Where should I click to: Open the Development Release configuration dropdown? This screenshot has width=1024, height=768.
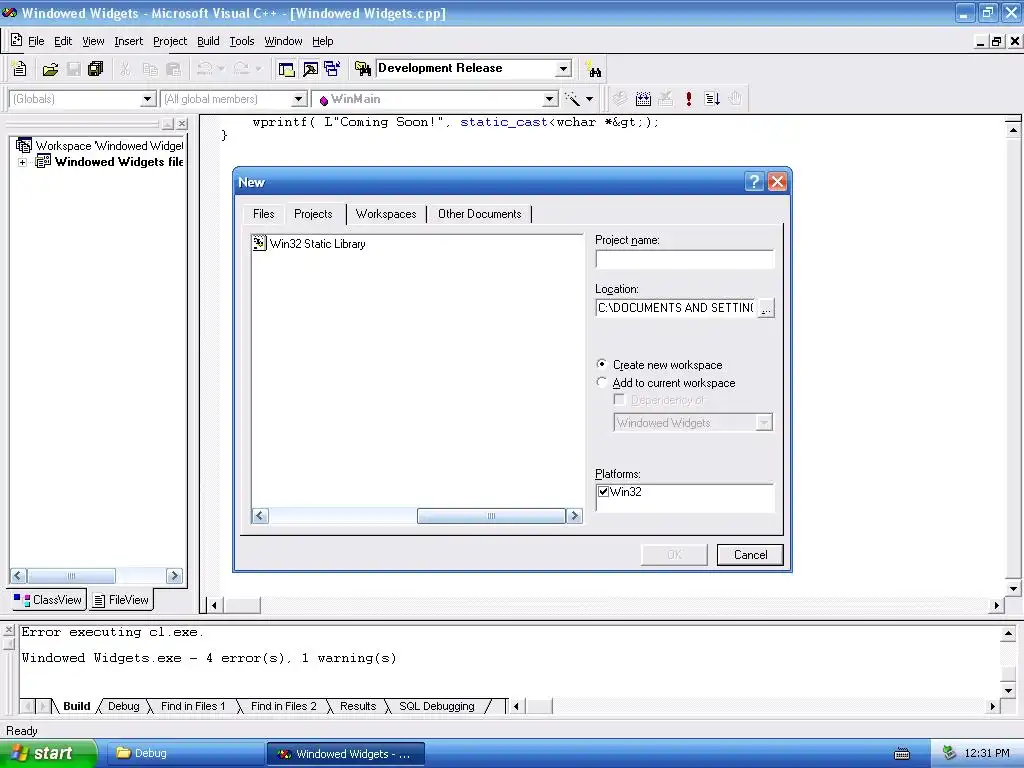coord(564,69)
